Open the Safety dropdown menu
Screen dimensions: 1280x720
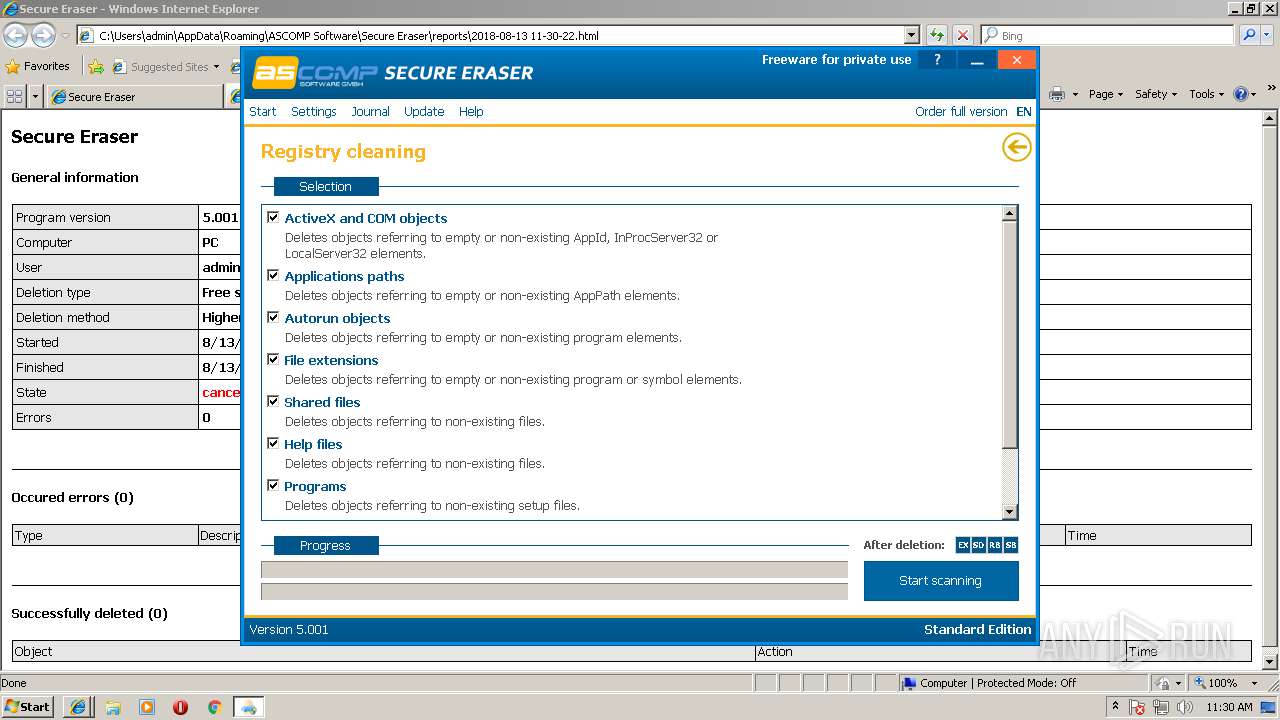(1156, 94)
